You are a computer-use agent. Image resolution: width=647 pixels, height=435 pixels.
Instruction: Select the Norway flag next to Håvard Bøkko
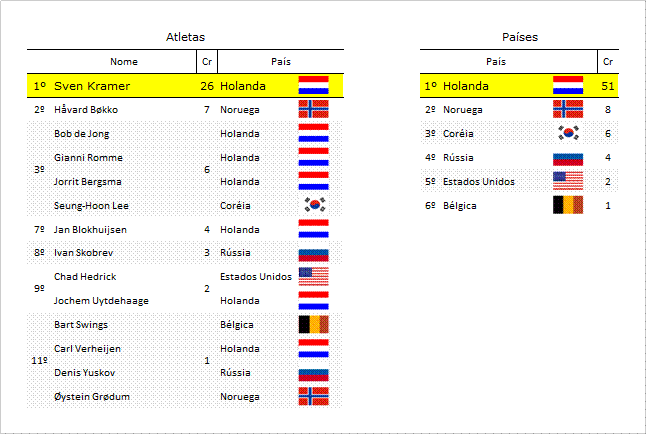point(314,109)
